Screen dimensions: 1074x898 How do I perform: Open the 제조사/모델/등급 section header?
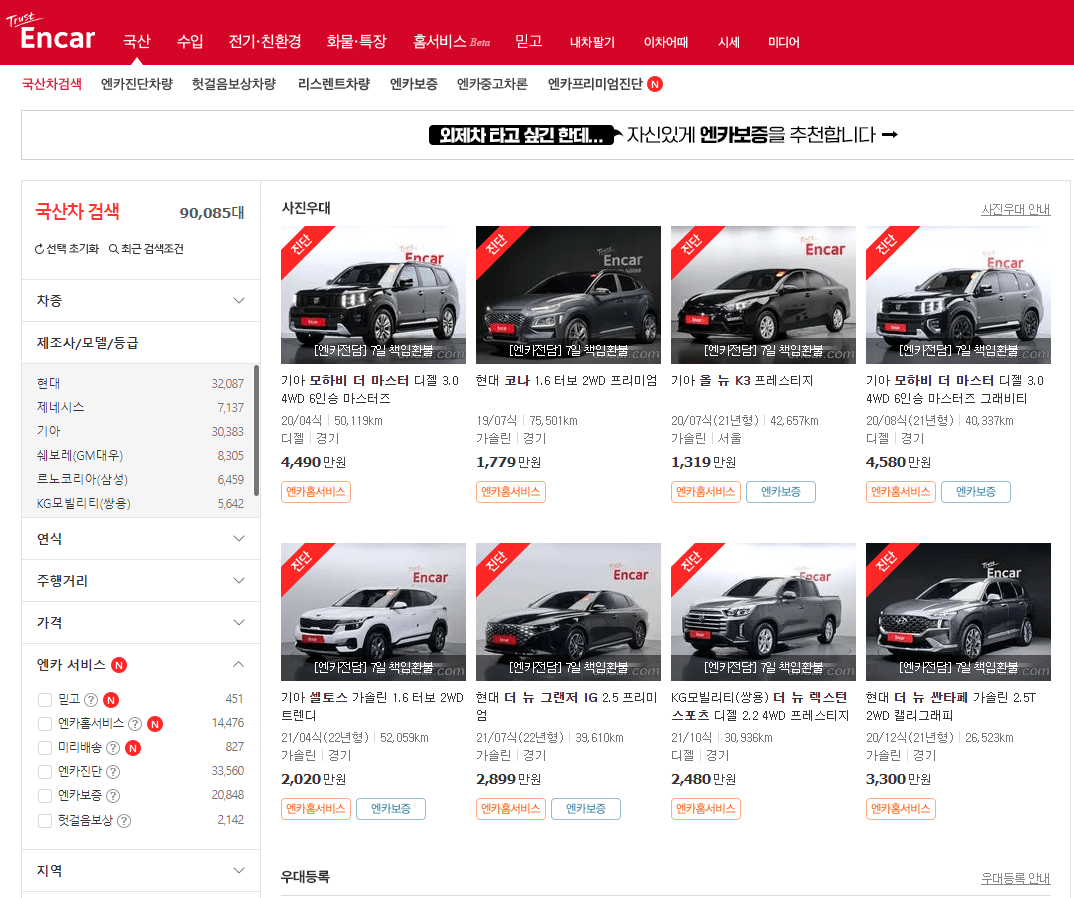[x=140, y=342]
